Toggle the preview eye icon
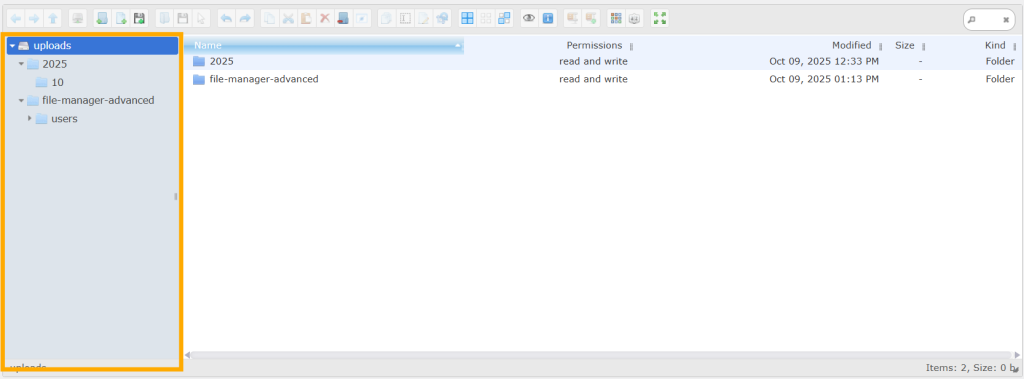The width and height of the screenshot is (1024, 379). point(528,19)
